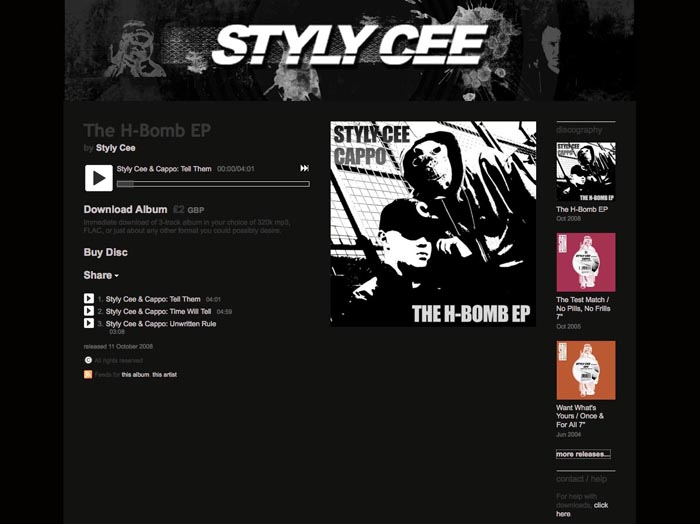Skip to next track icon
This screenshot has height=524, width=700.
[304, 168]
